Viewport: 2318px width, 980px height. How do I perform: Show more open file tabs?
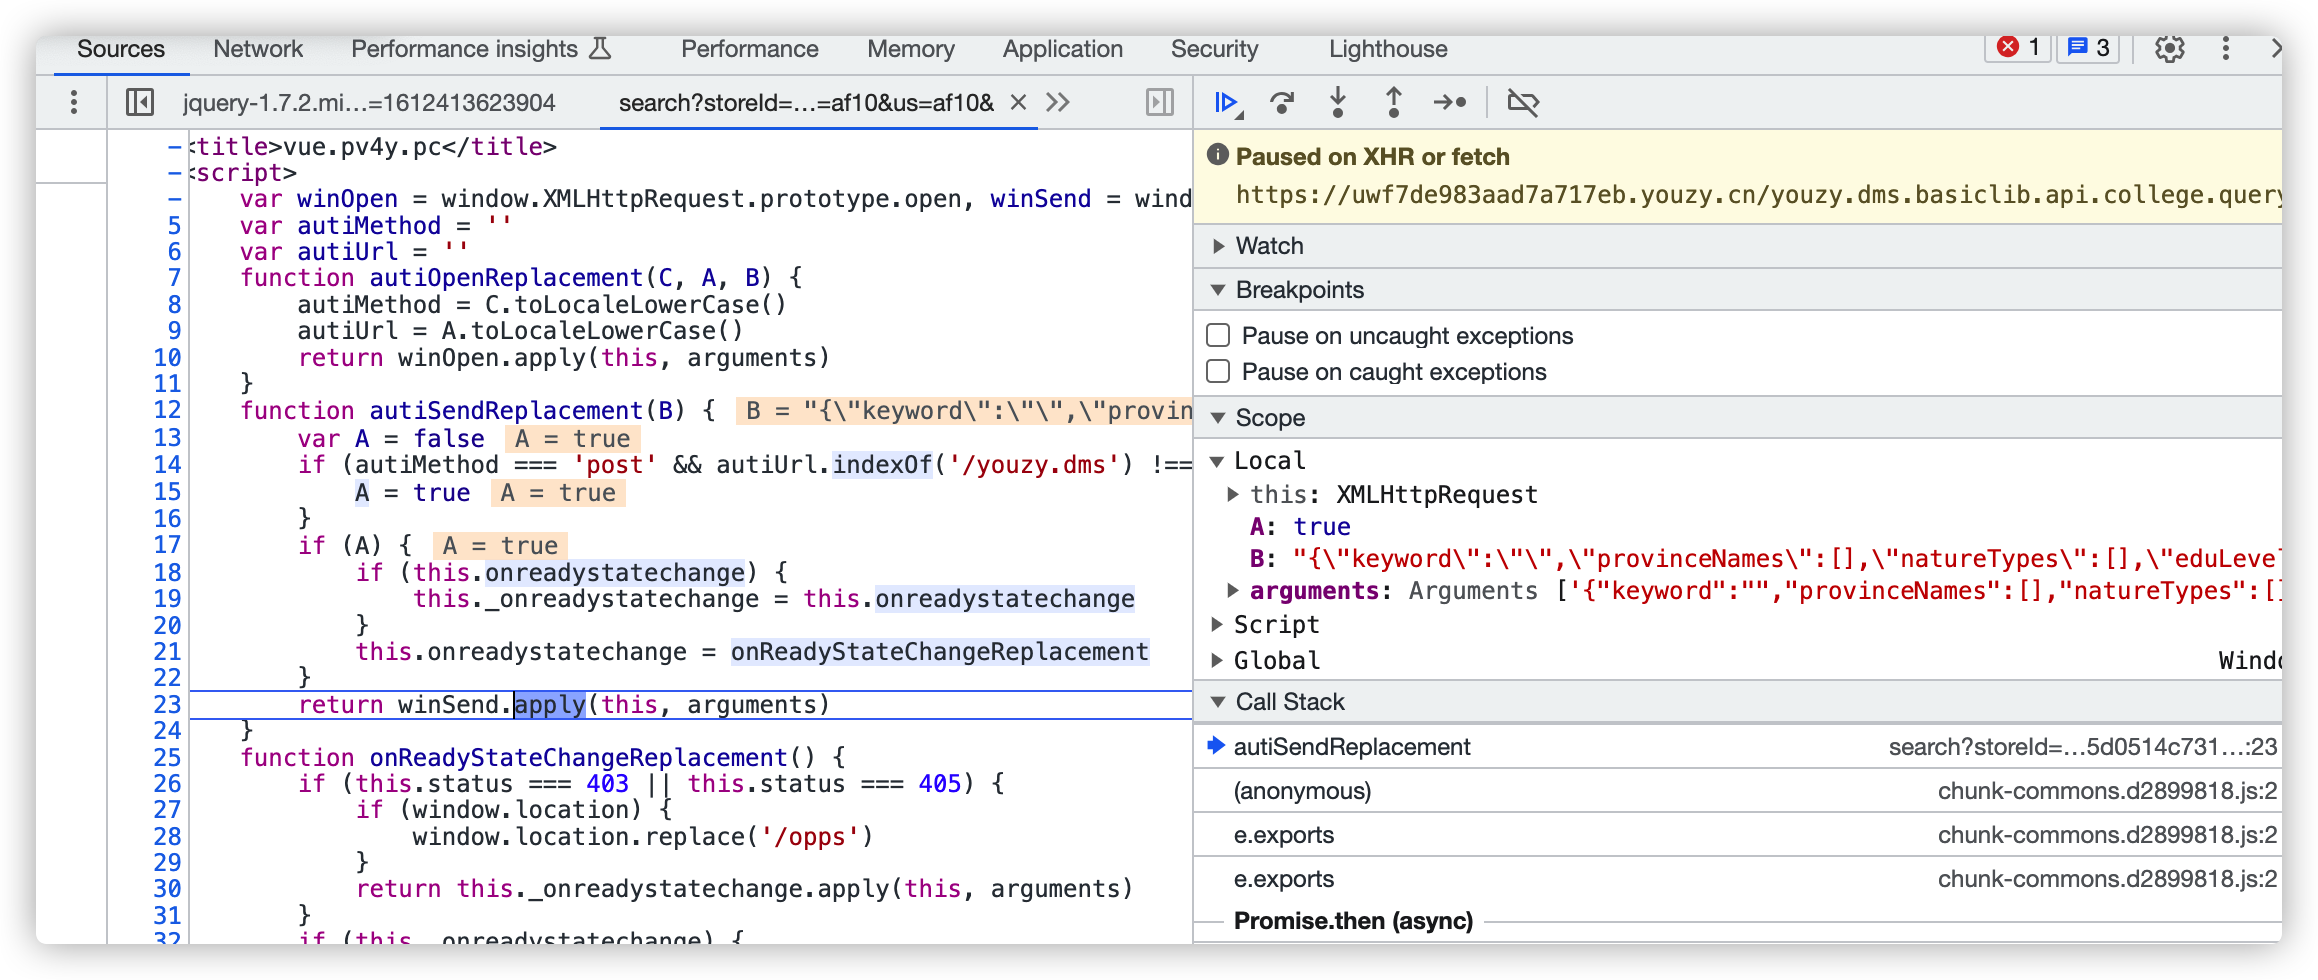point(1058,102)
